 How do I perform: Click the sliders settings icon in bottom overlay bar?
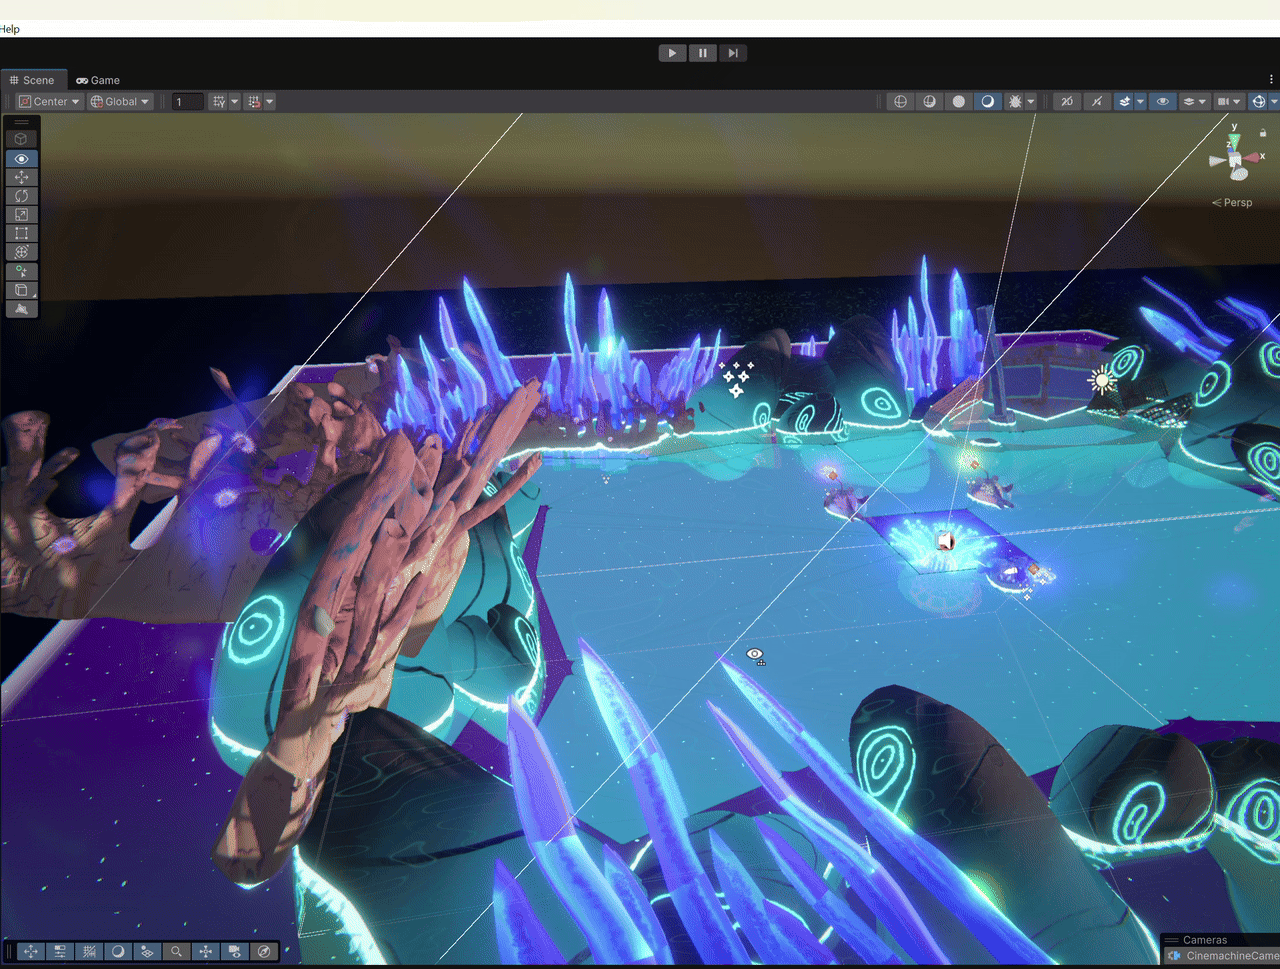click(60, 952)
